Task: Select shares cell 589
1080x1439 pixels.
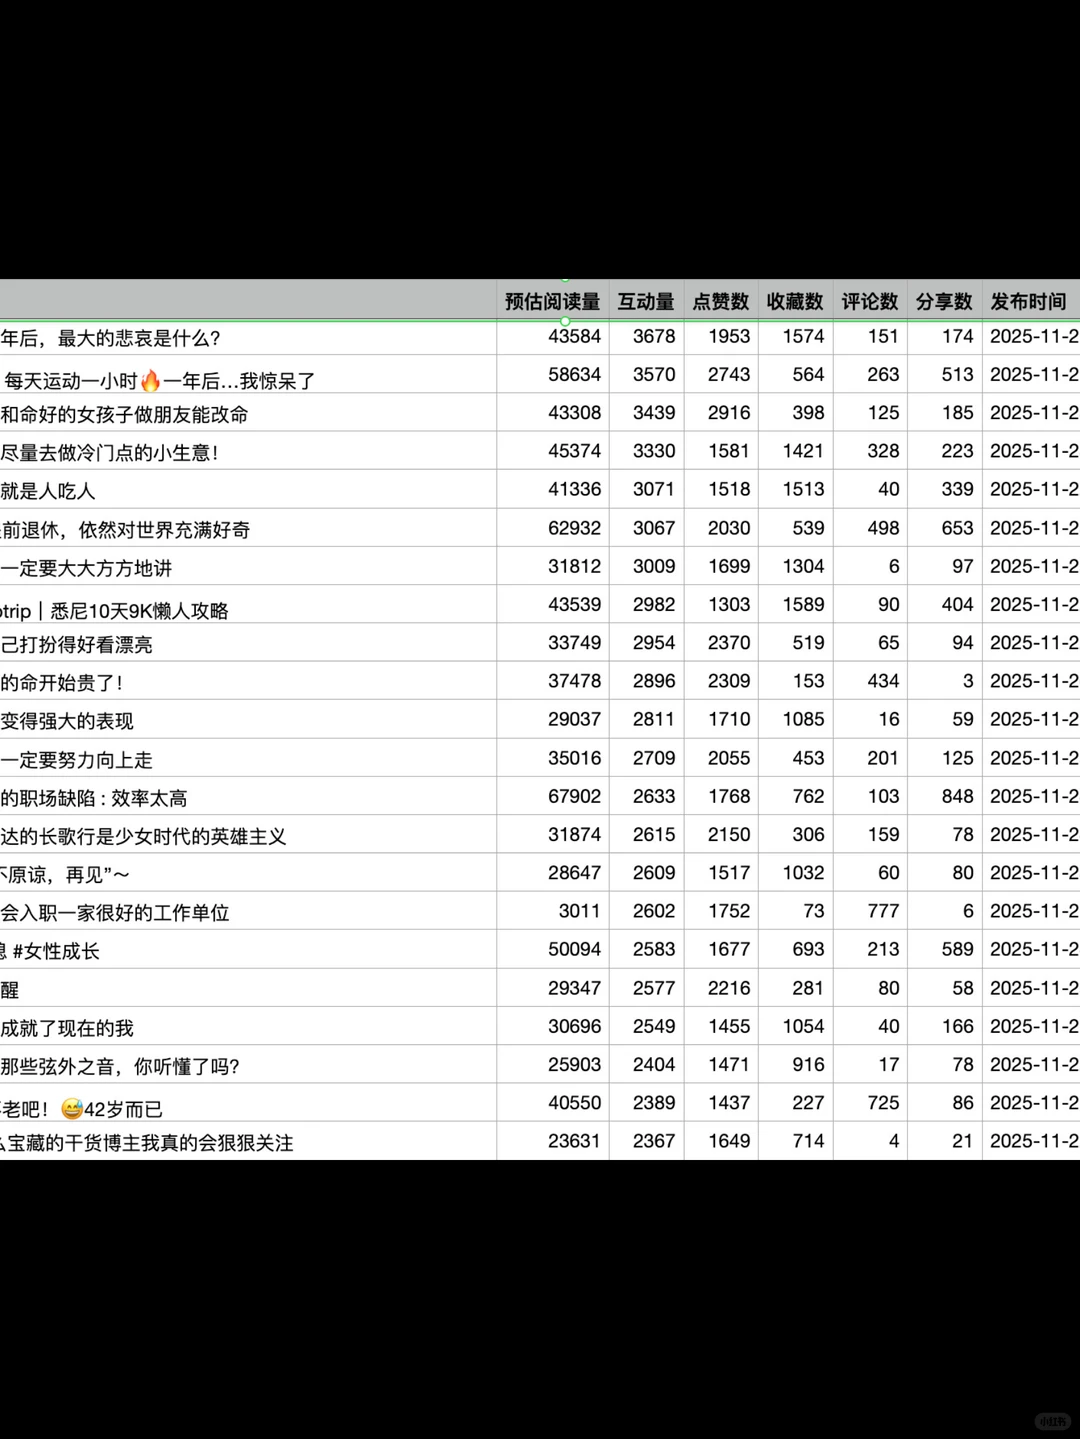Action: (944, 949)
